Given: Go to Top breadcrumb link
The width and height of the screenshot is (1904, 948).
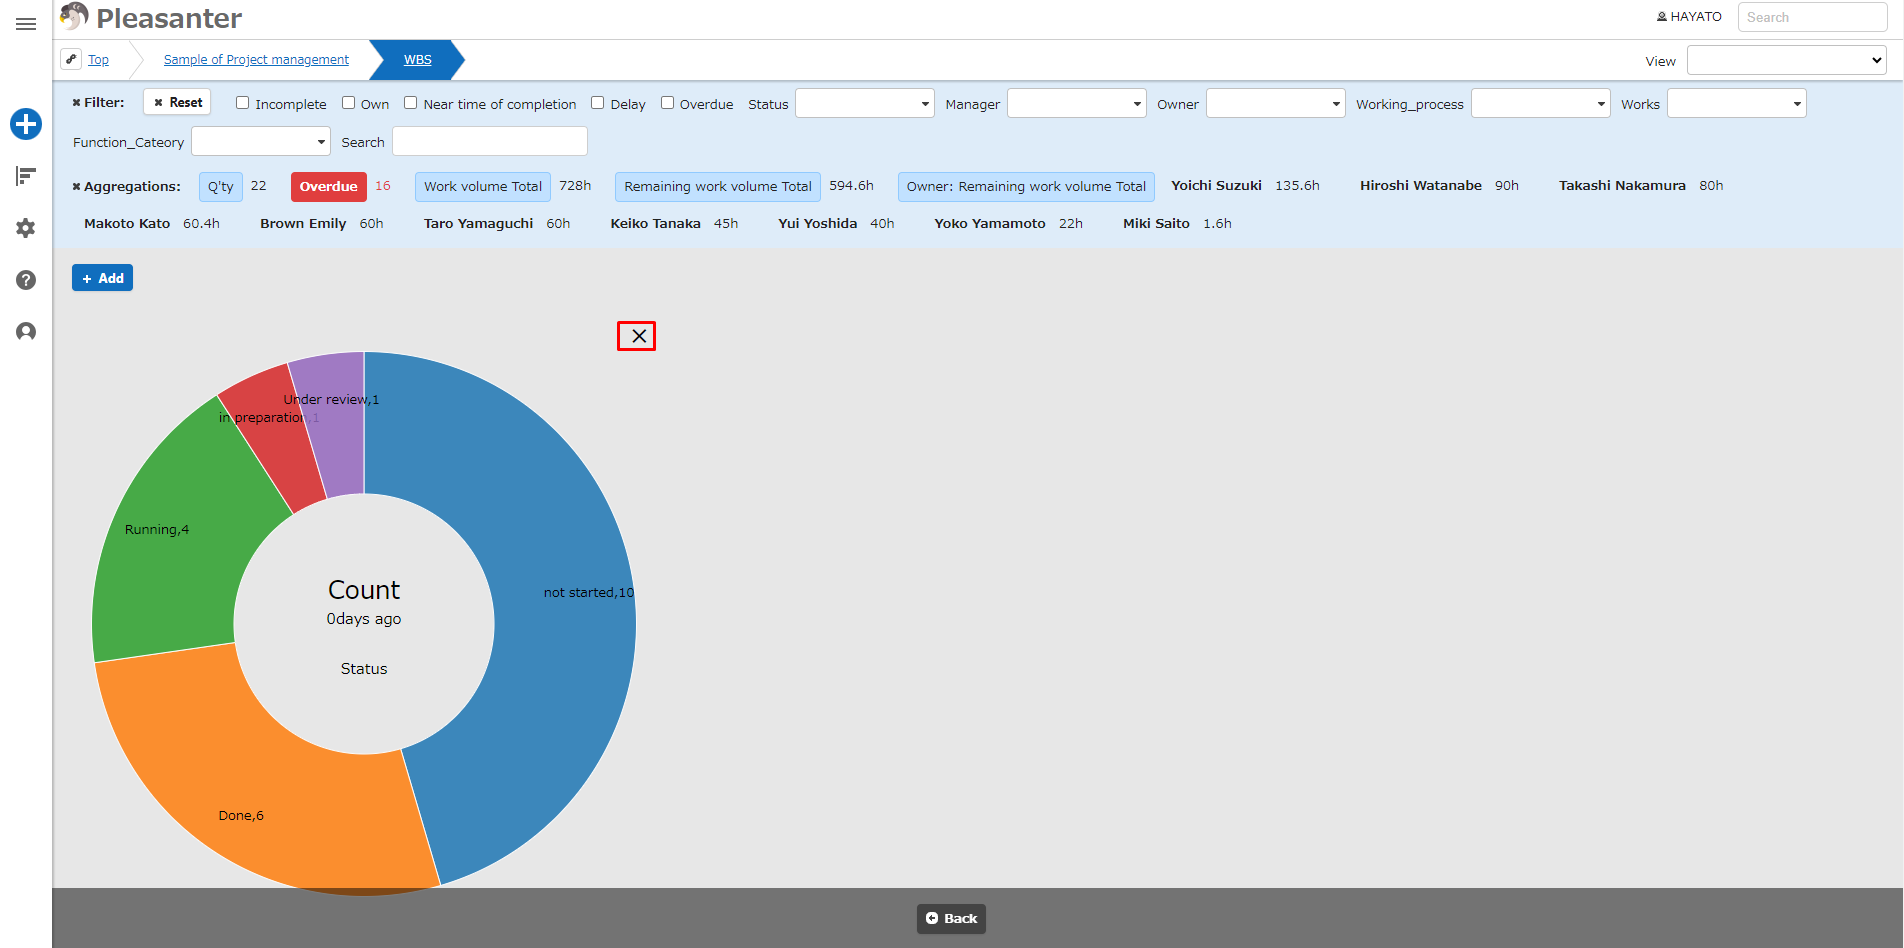Looking at the screenshot, I should coord(98,60).
